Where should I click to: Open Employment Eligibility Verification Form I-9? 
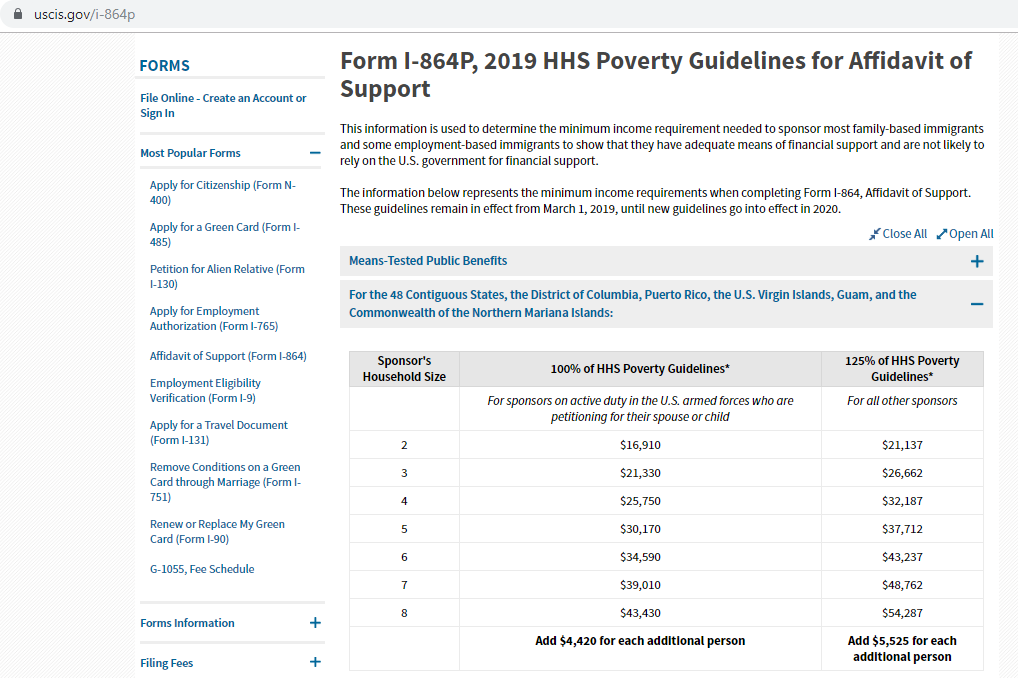tap(205, 390)
